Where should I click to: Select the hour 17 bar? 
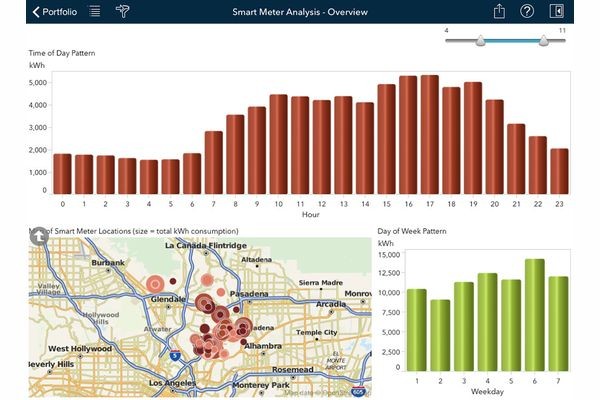(429, 135)
